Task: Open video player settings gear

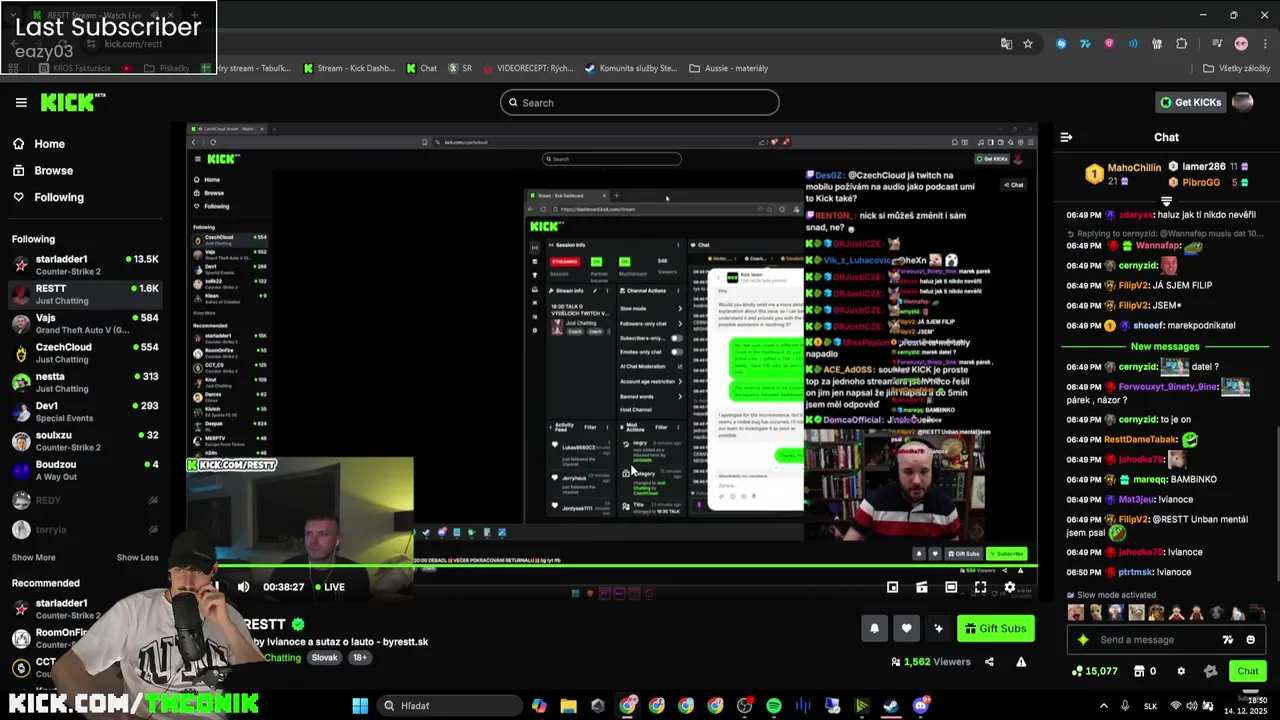Action: [x=1009, y=587]
